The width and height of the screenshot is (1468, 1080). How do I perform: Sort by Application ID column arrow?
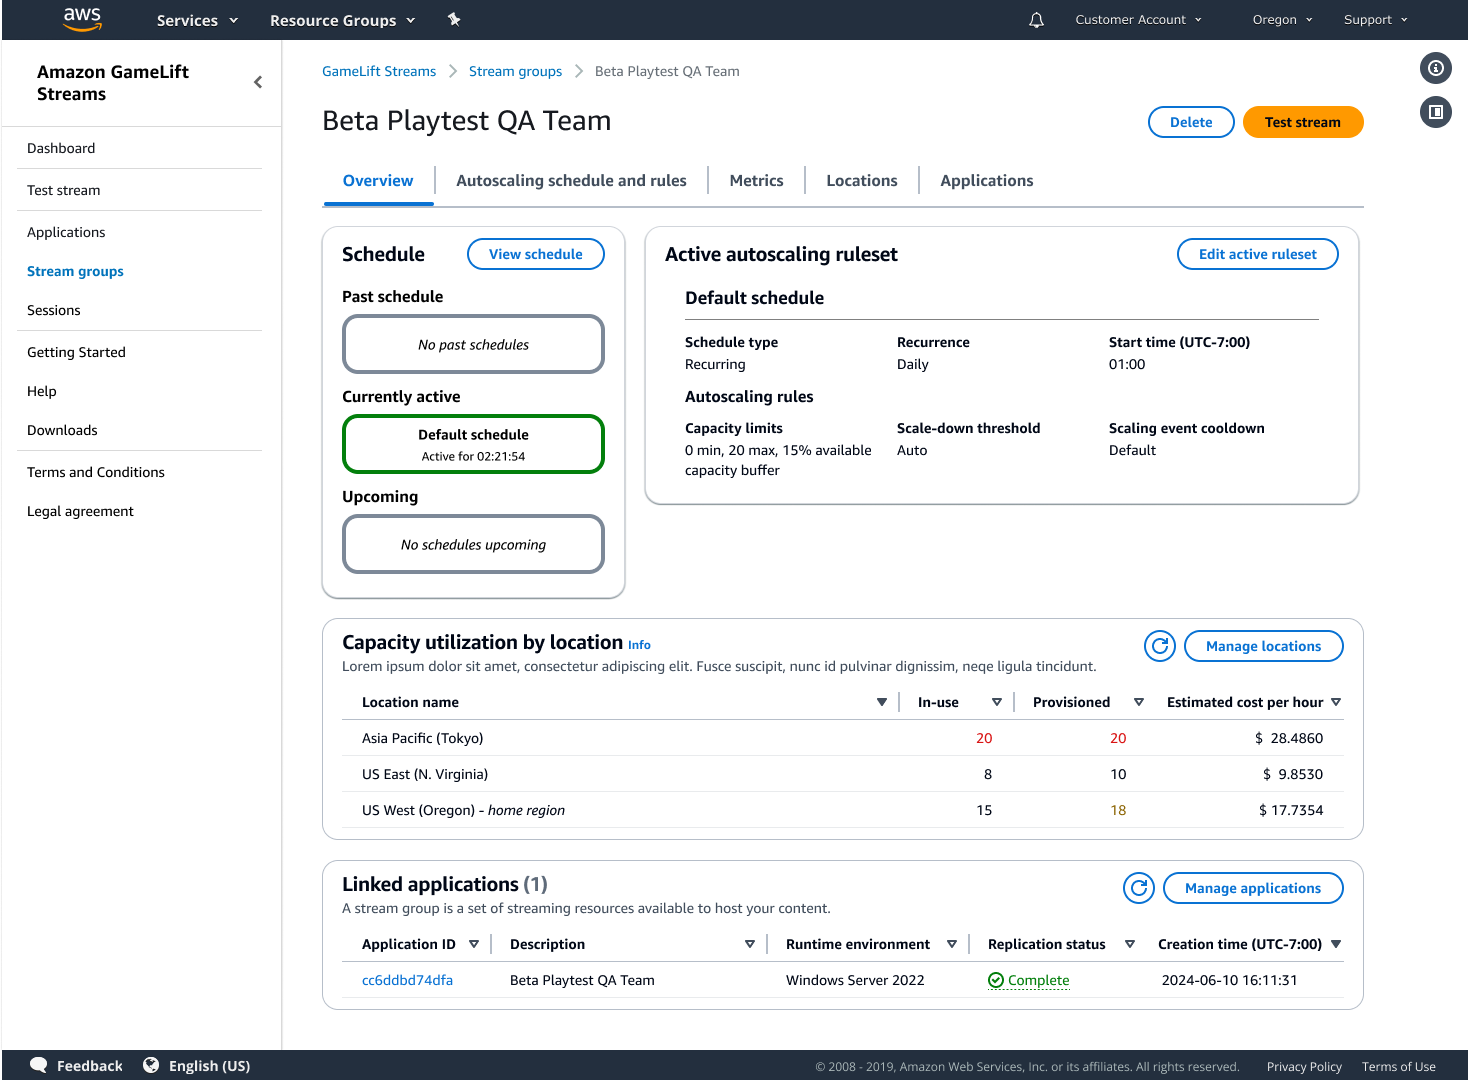point(474,944)
